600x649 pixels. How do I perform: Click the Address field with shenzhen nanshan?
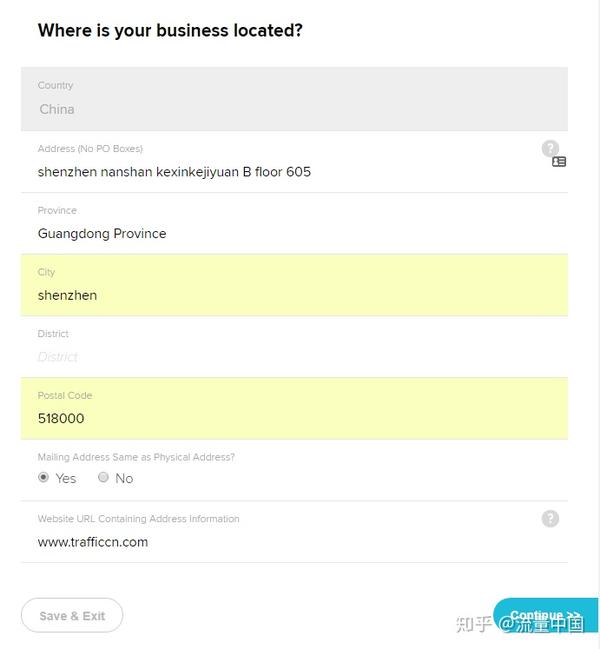click(x=294, y=162)
